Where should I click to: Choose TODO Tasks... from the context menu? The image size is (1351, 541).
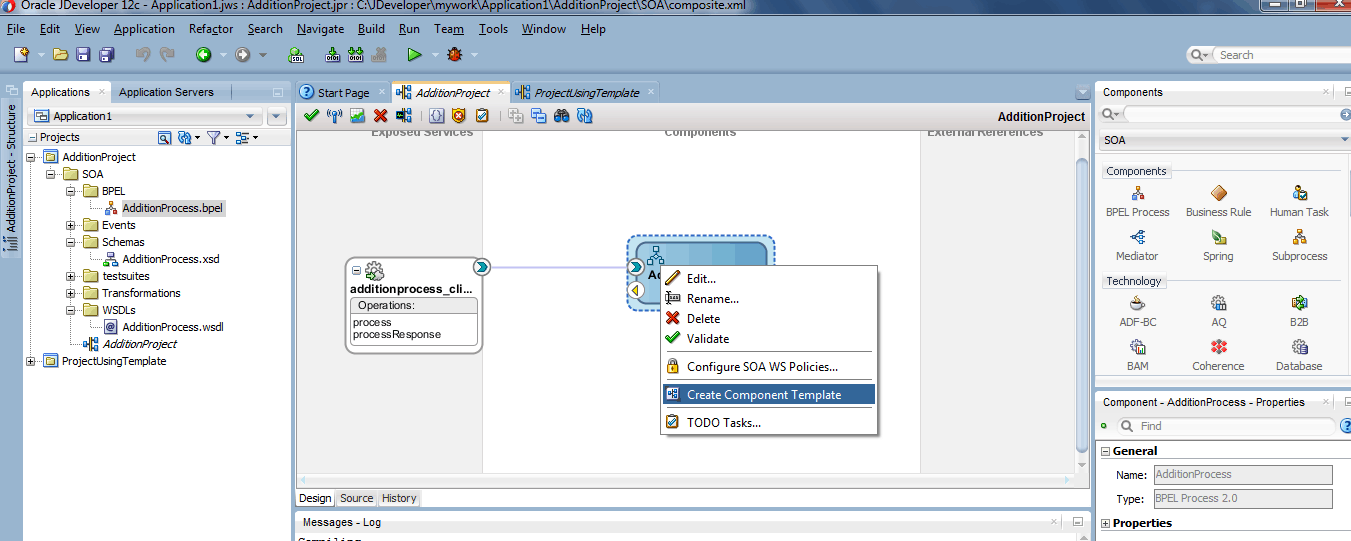pos(768,423)
